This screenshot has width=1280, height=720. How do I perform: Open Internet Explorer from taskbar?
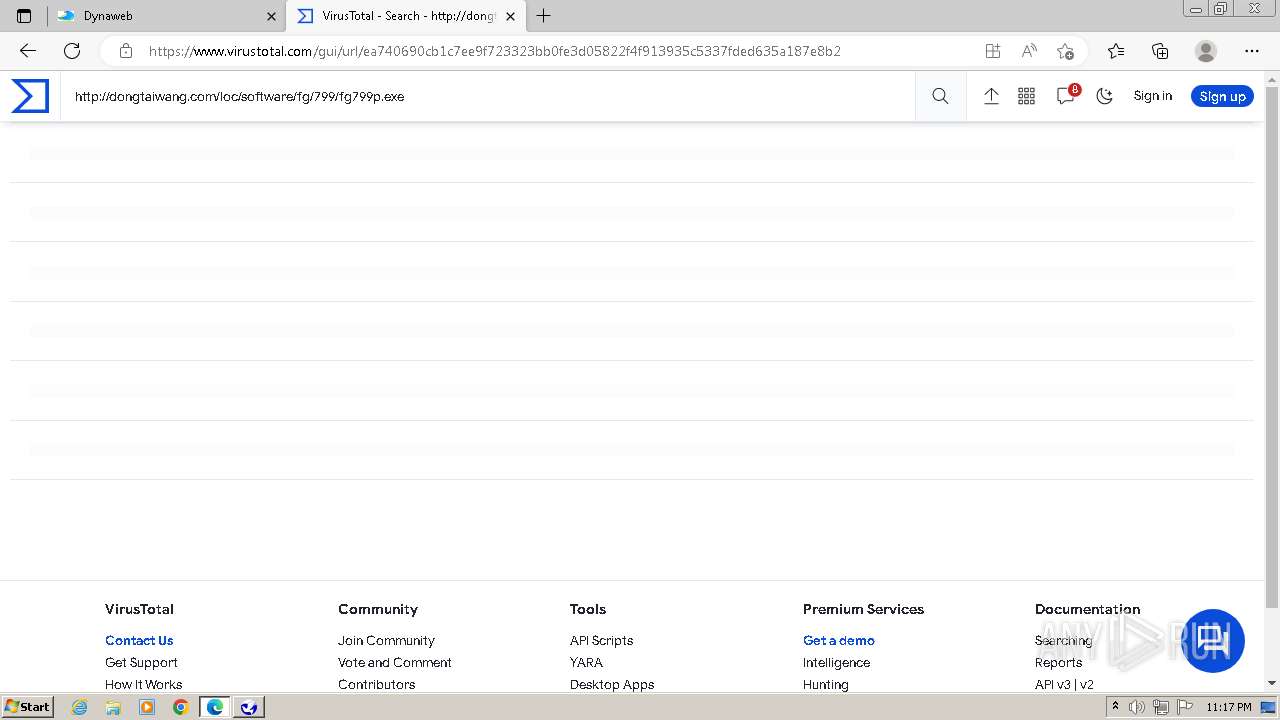point(80,707)
